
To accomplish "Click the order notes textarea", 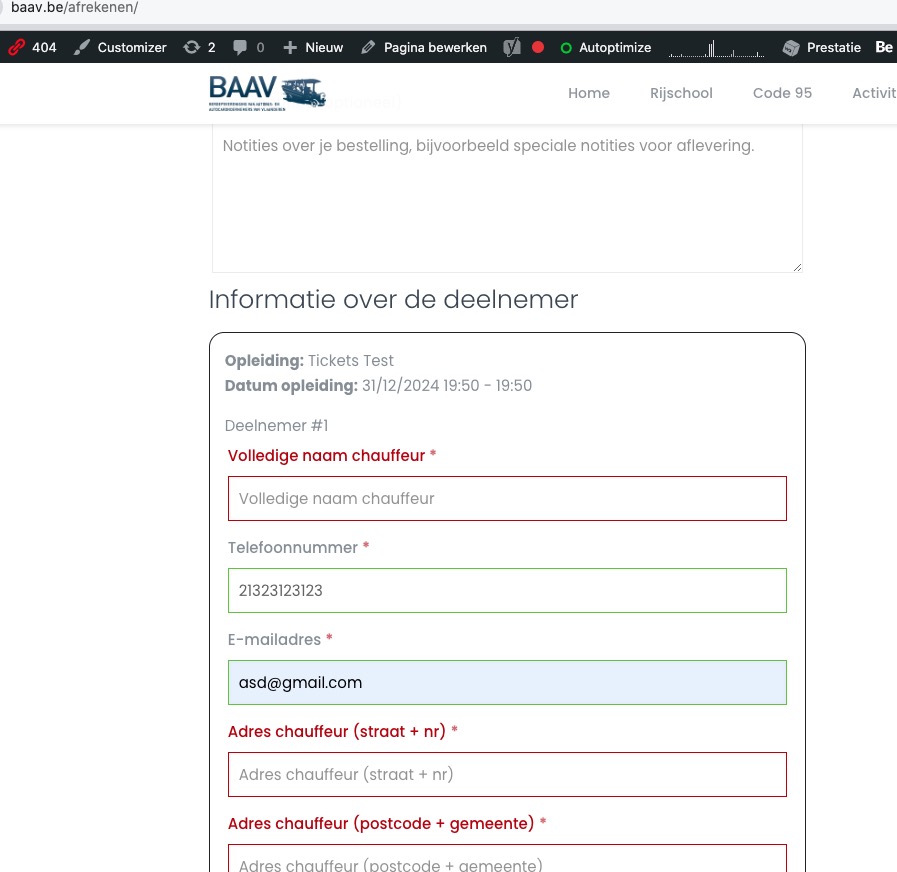I will click(507, 198).
